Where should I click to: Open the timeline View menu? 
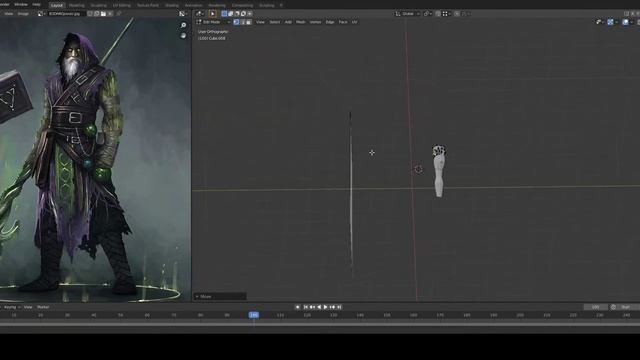coord(28,307)
